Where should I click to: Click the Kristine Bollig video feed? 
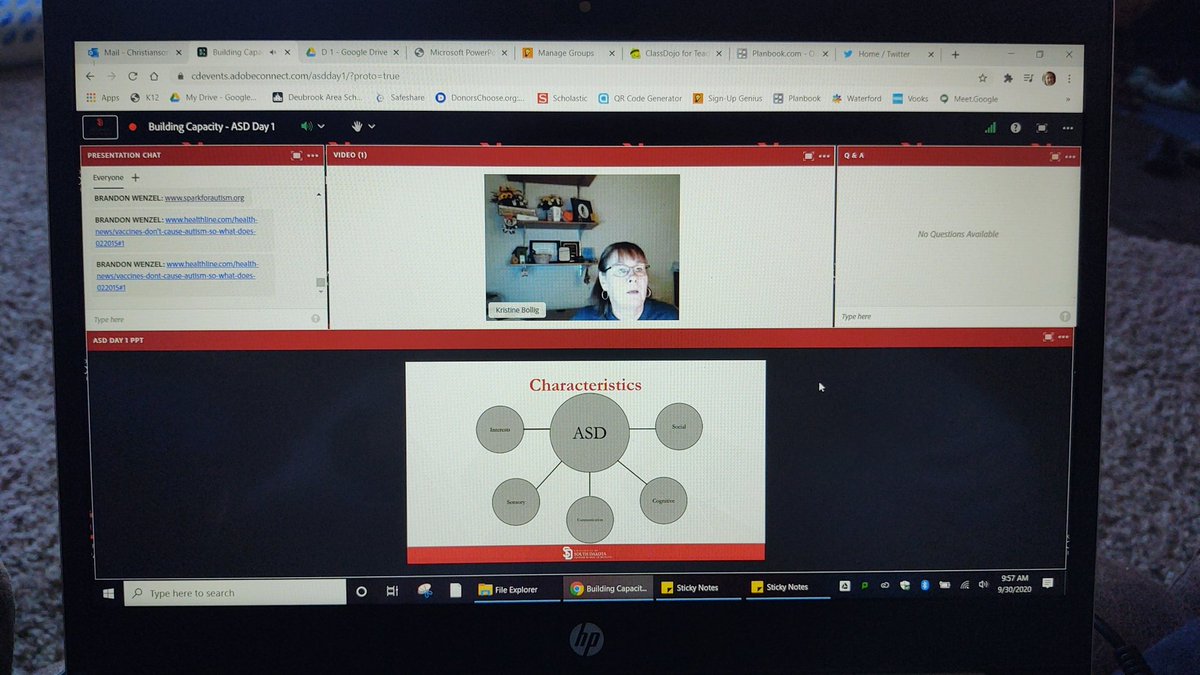point(582,247)
